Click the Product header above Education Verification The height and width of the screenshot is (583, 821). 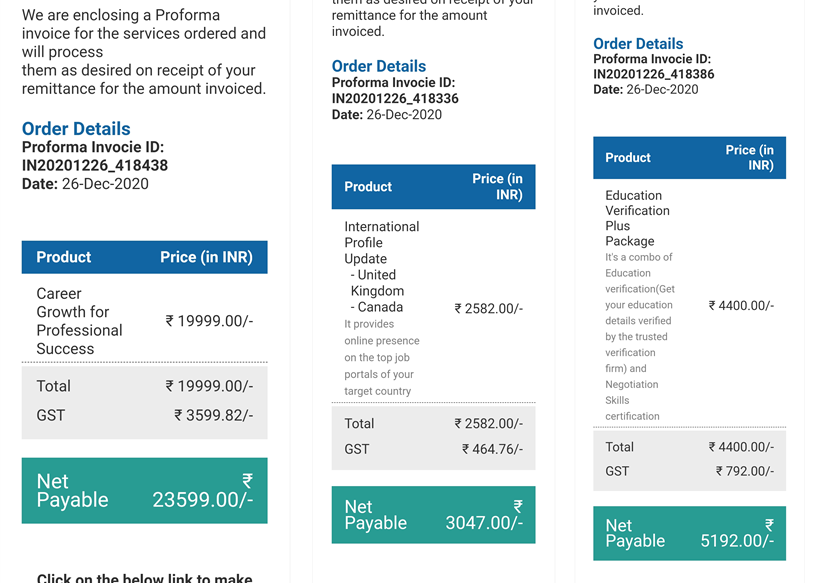tap(628, 157)
